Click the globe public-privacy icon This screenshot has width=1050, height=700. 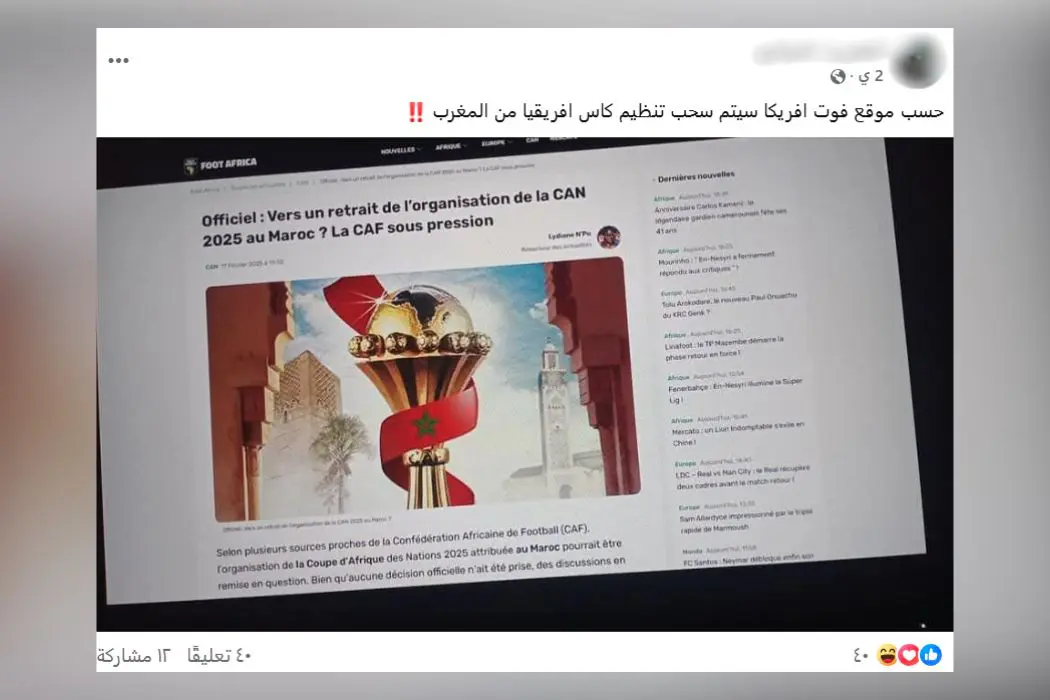[x=837, y=77]
